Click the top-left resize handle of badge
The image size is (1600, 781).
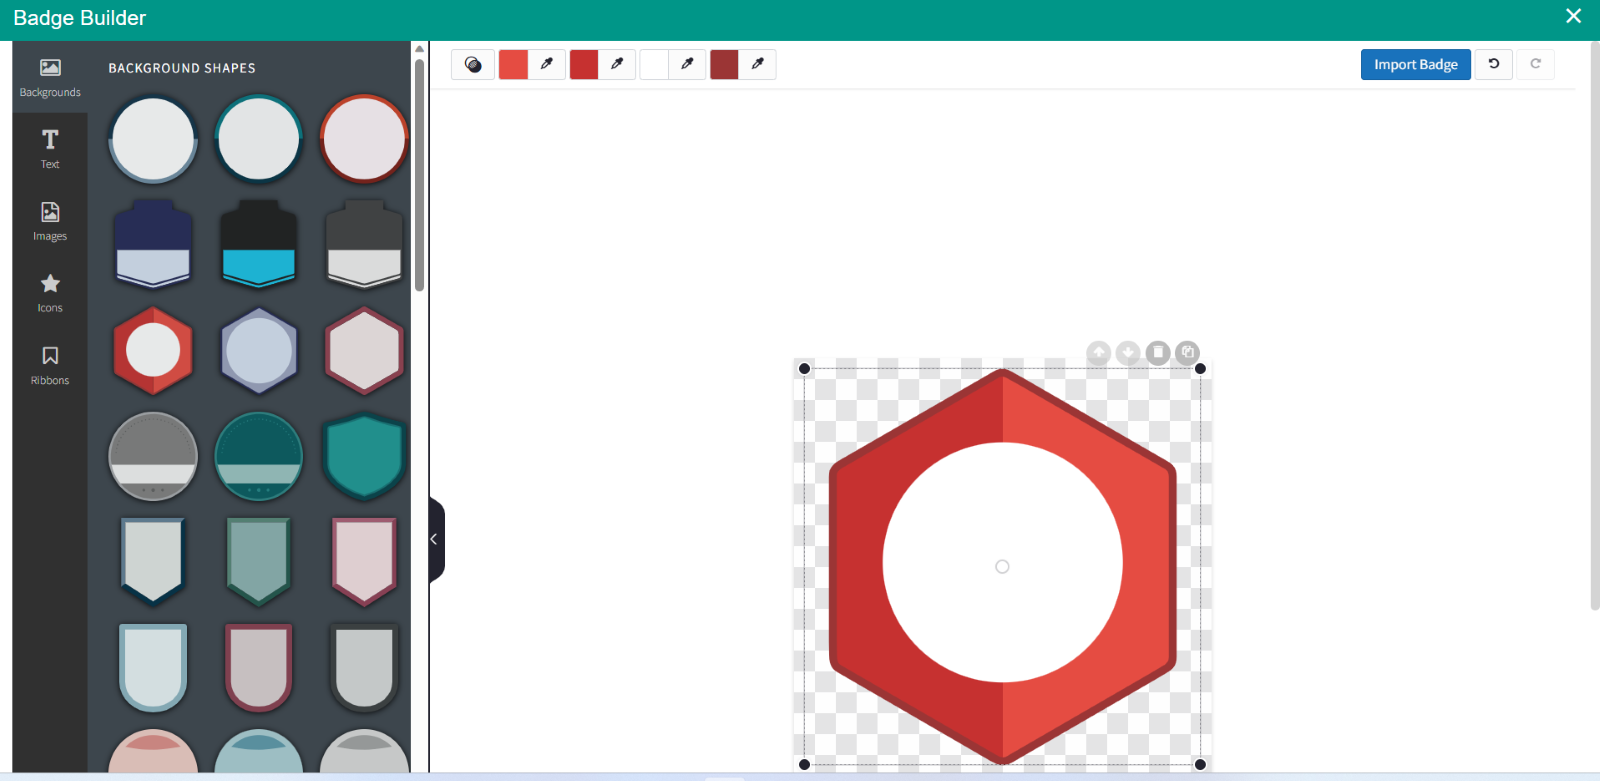tap(805, 369)
